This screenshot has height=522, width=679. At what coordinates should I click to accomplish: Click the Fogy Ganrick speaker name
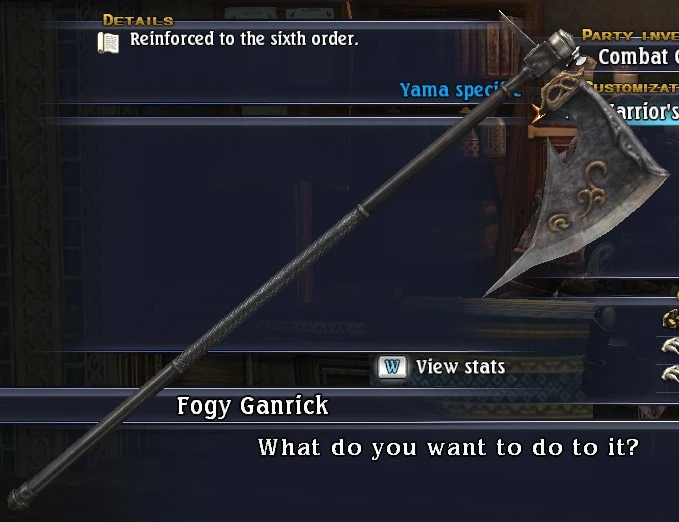[x=253, y=406]
